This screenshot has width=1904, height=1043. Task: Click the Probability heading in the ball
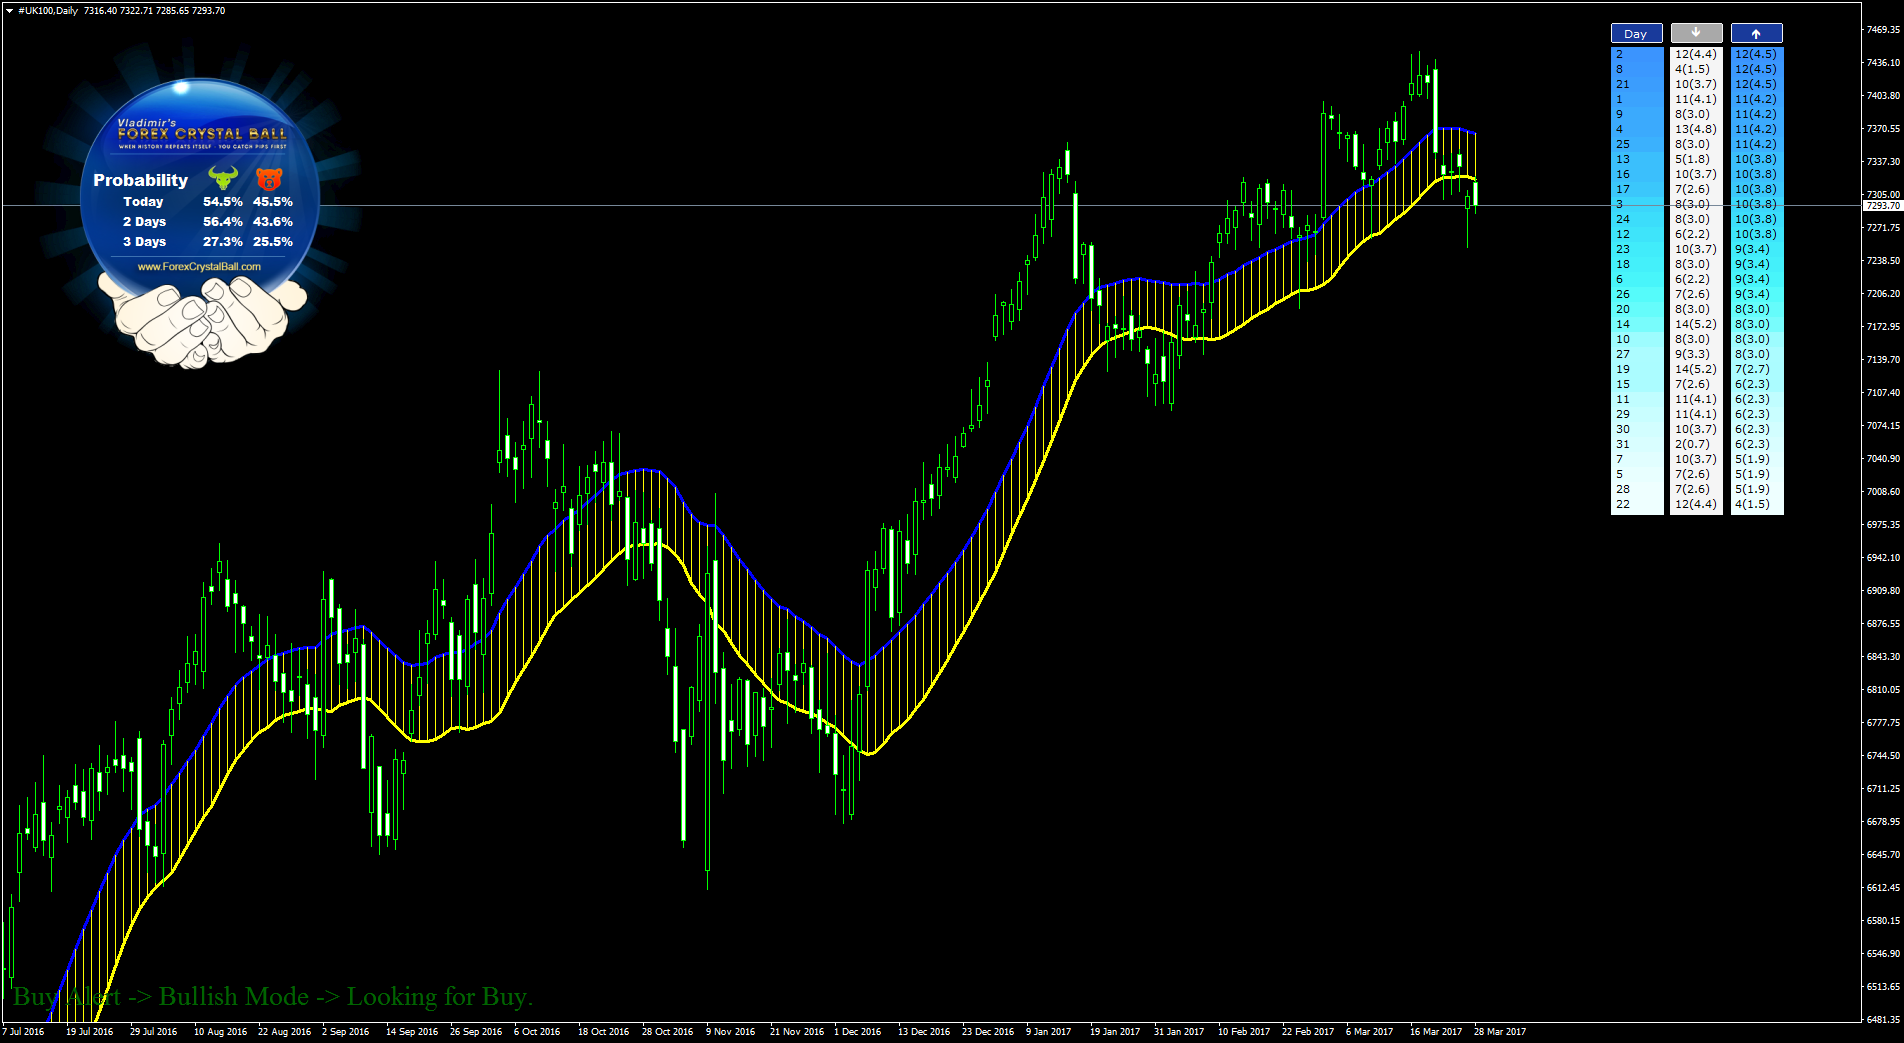coord(140,180)
